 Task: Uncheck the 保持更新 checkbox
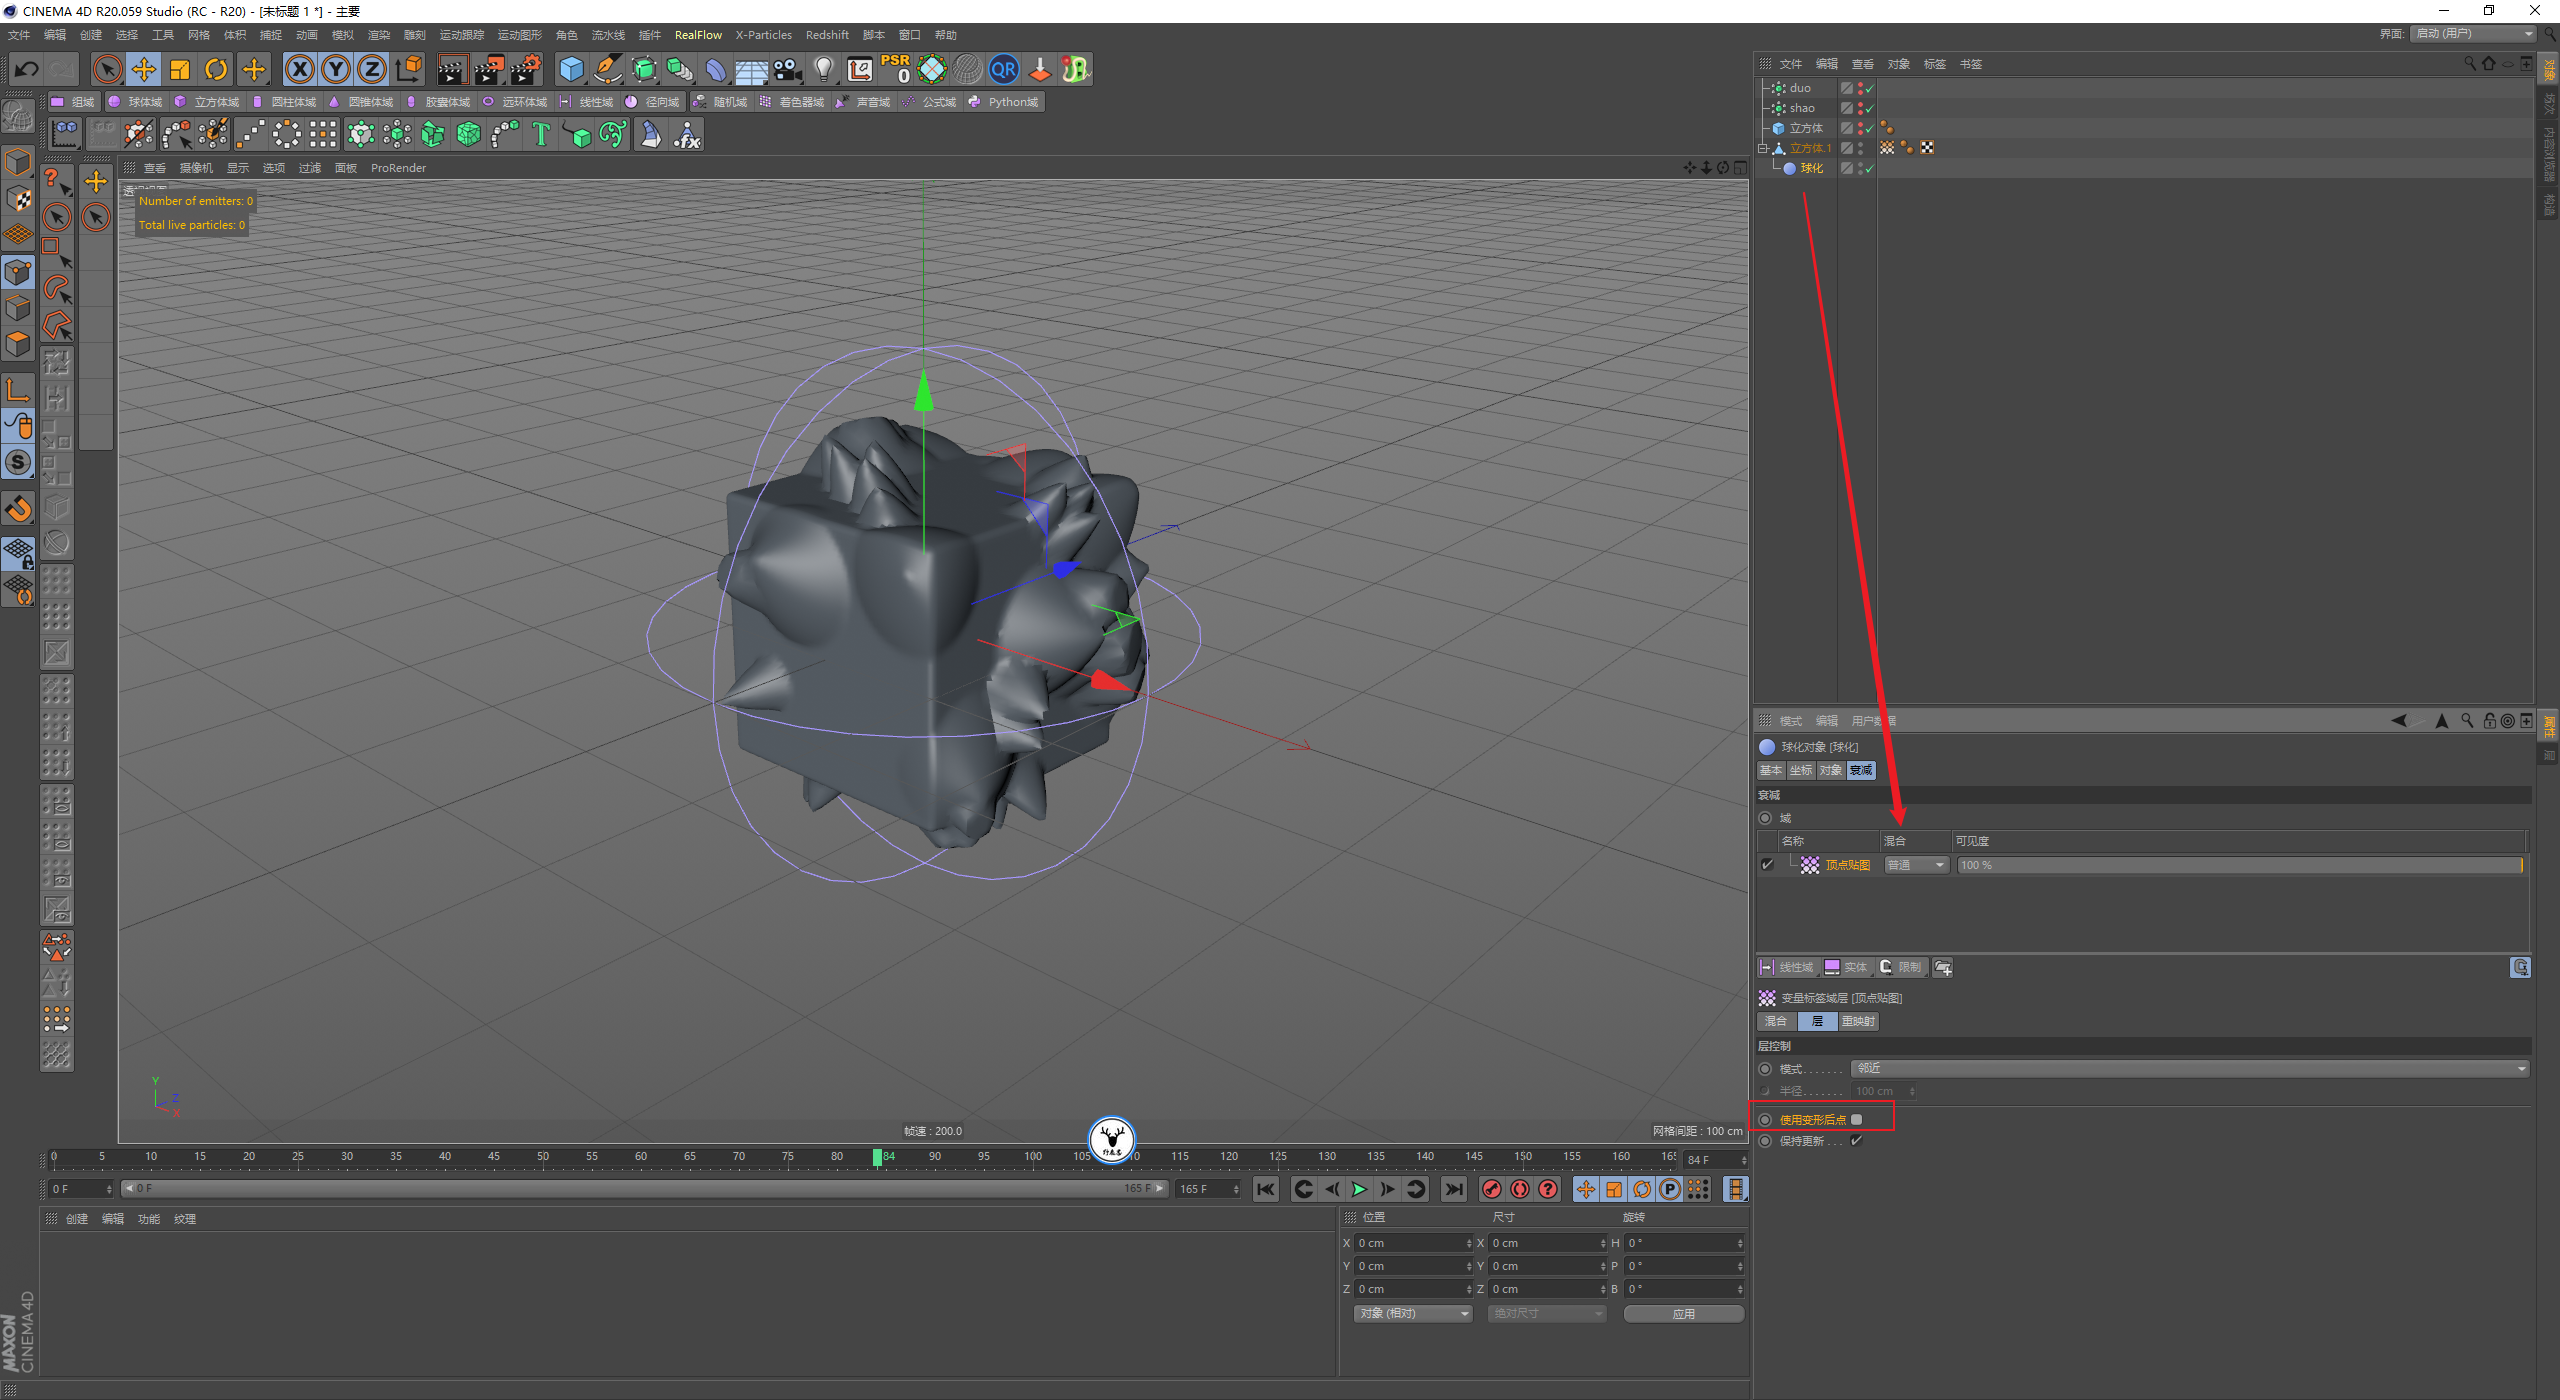point(1857,1141)
